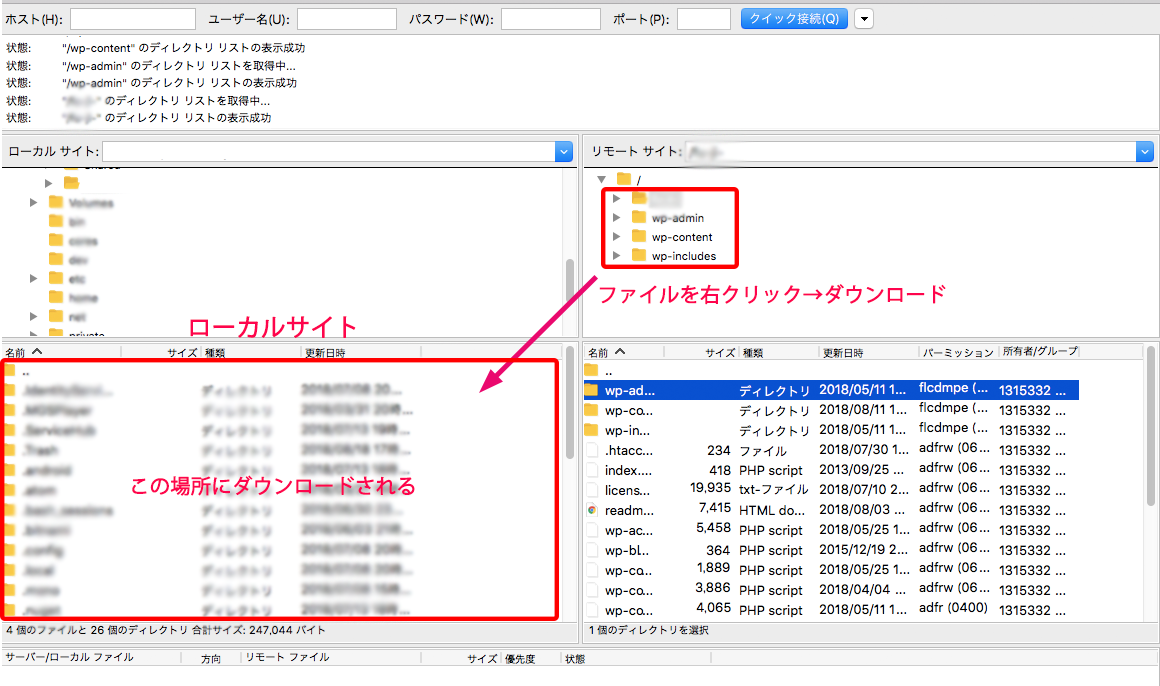
Task: Expand the wp-content tree node
Action: (617, 237)
